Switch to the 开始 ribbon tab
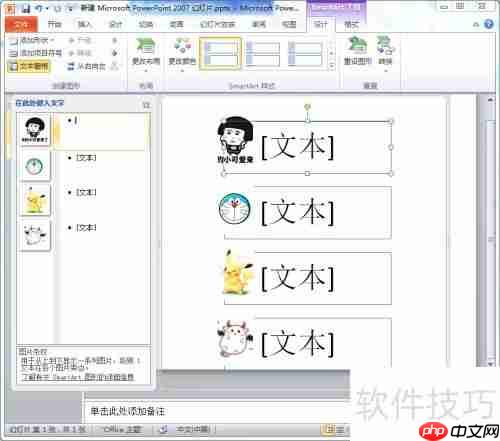 [55, 24]
